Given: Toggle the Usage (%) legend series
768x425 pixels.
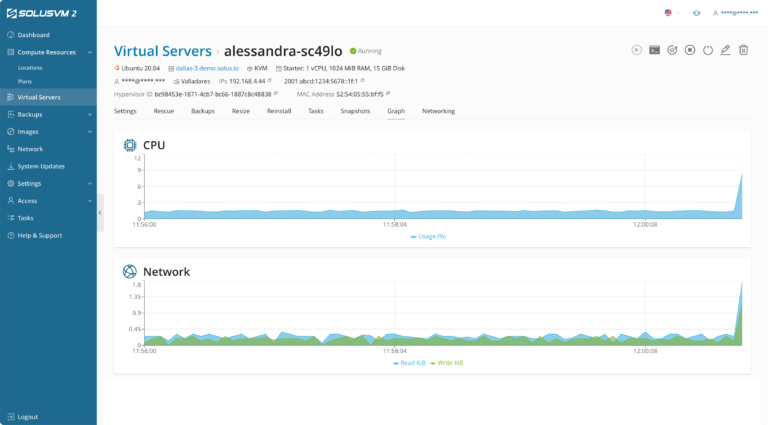Looking at the screenshot, I should click(x=428, y=236).
